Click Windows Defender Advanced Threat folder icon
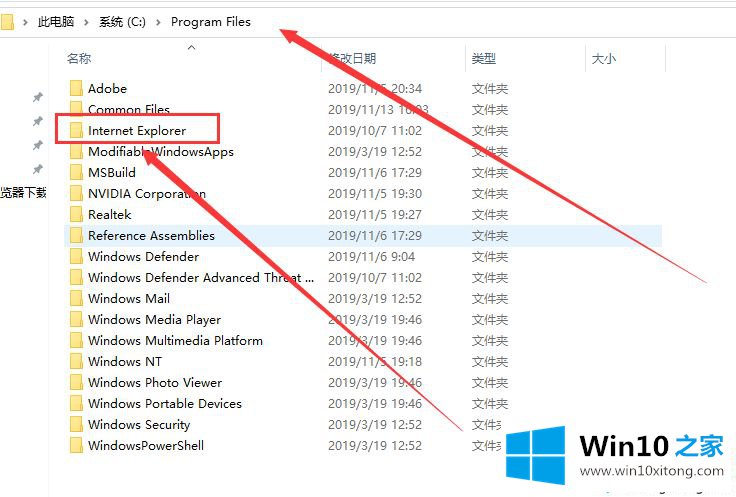Viewport: 736px width, 497px height. coord(76,277)
